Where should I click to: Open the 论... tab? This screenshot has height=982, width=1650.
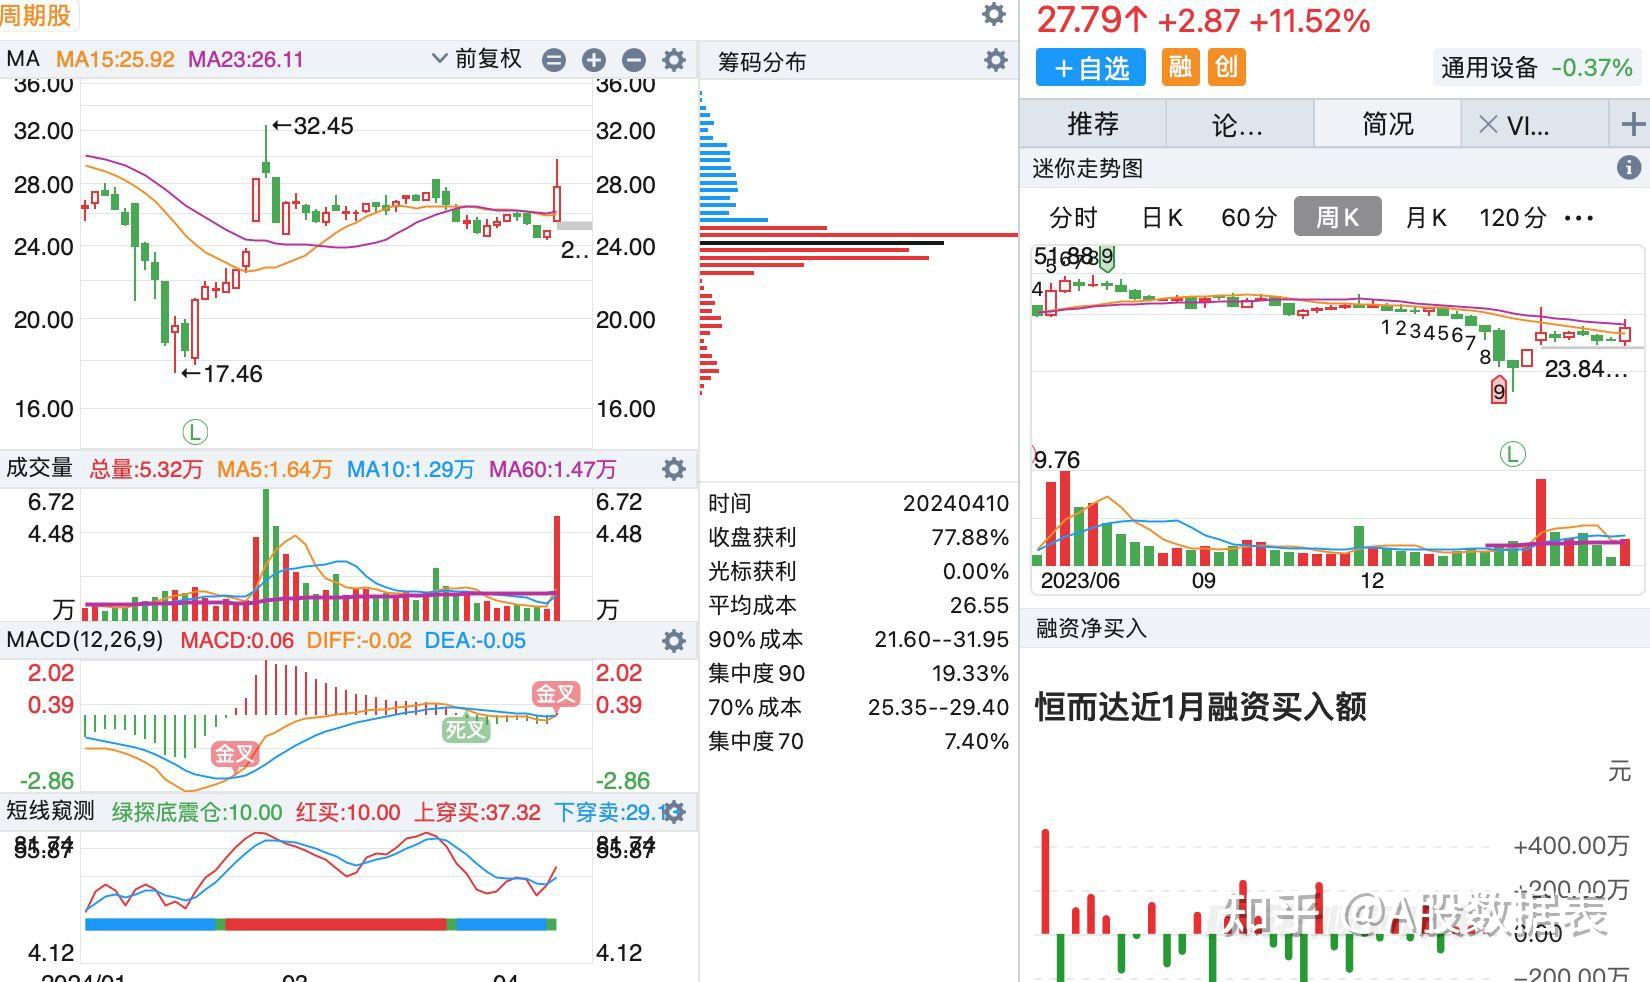pos(1238,124)
